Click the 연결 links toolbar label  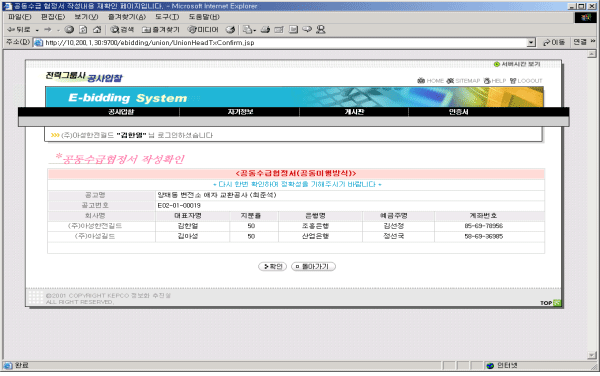580,42
